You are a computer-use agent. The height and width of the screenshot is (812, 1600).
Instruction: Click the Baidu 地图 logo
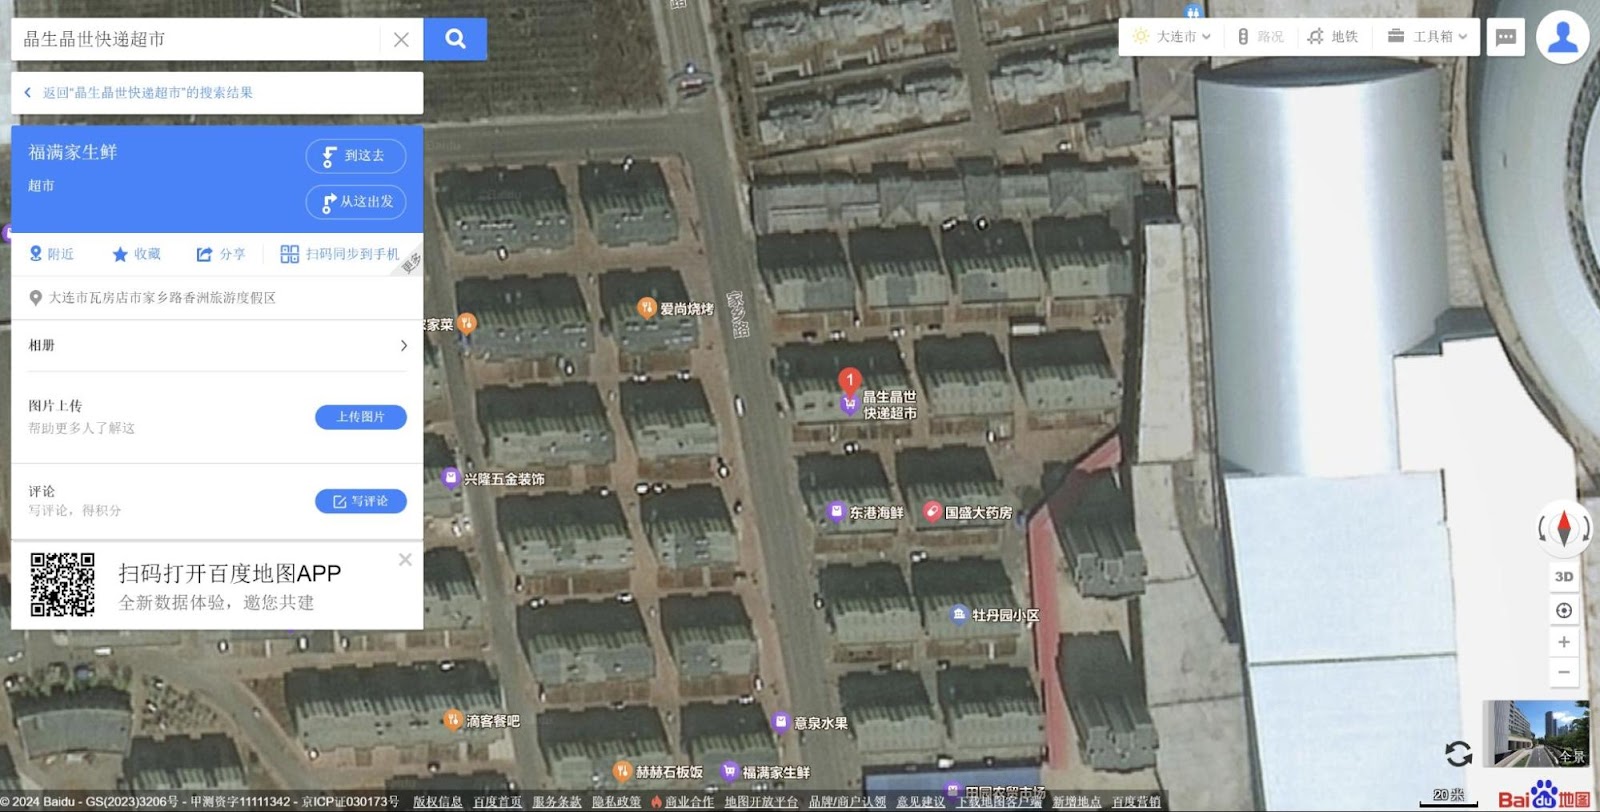(x=1544, y=797)
